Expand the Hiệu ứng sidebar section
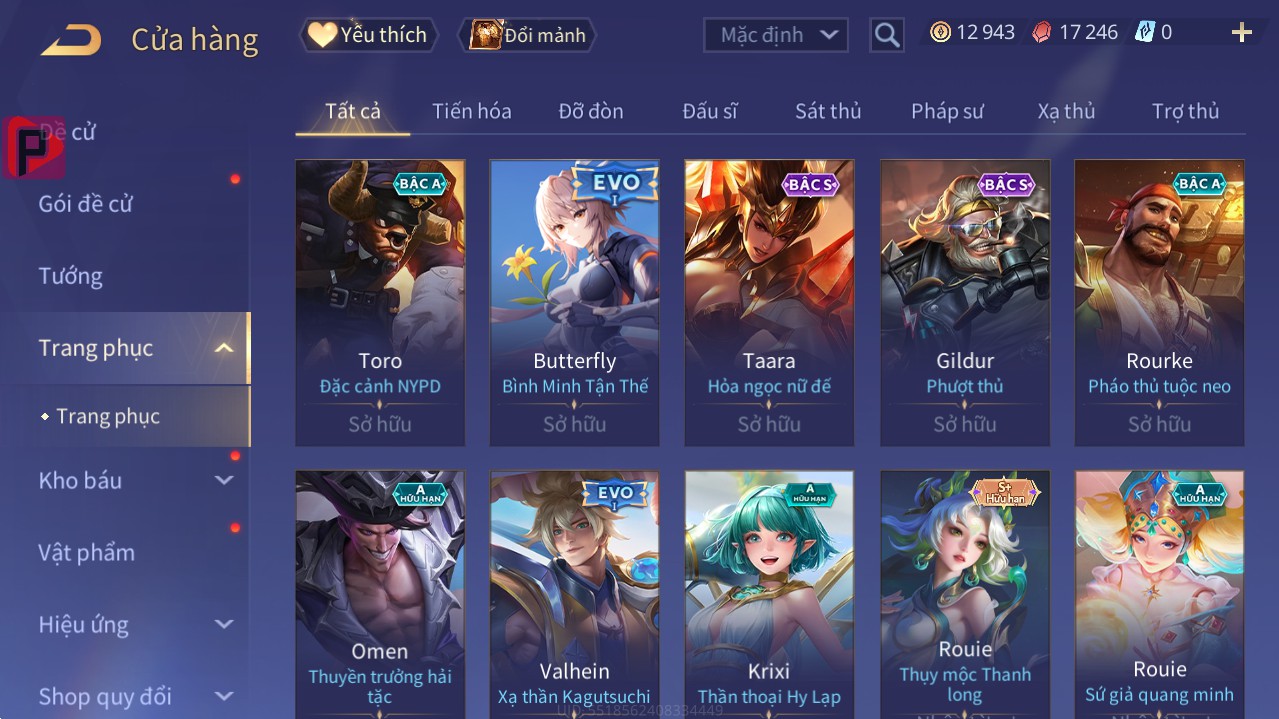 [x=224, y=624]
